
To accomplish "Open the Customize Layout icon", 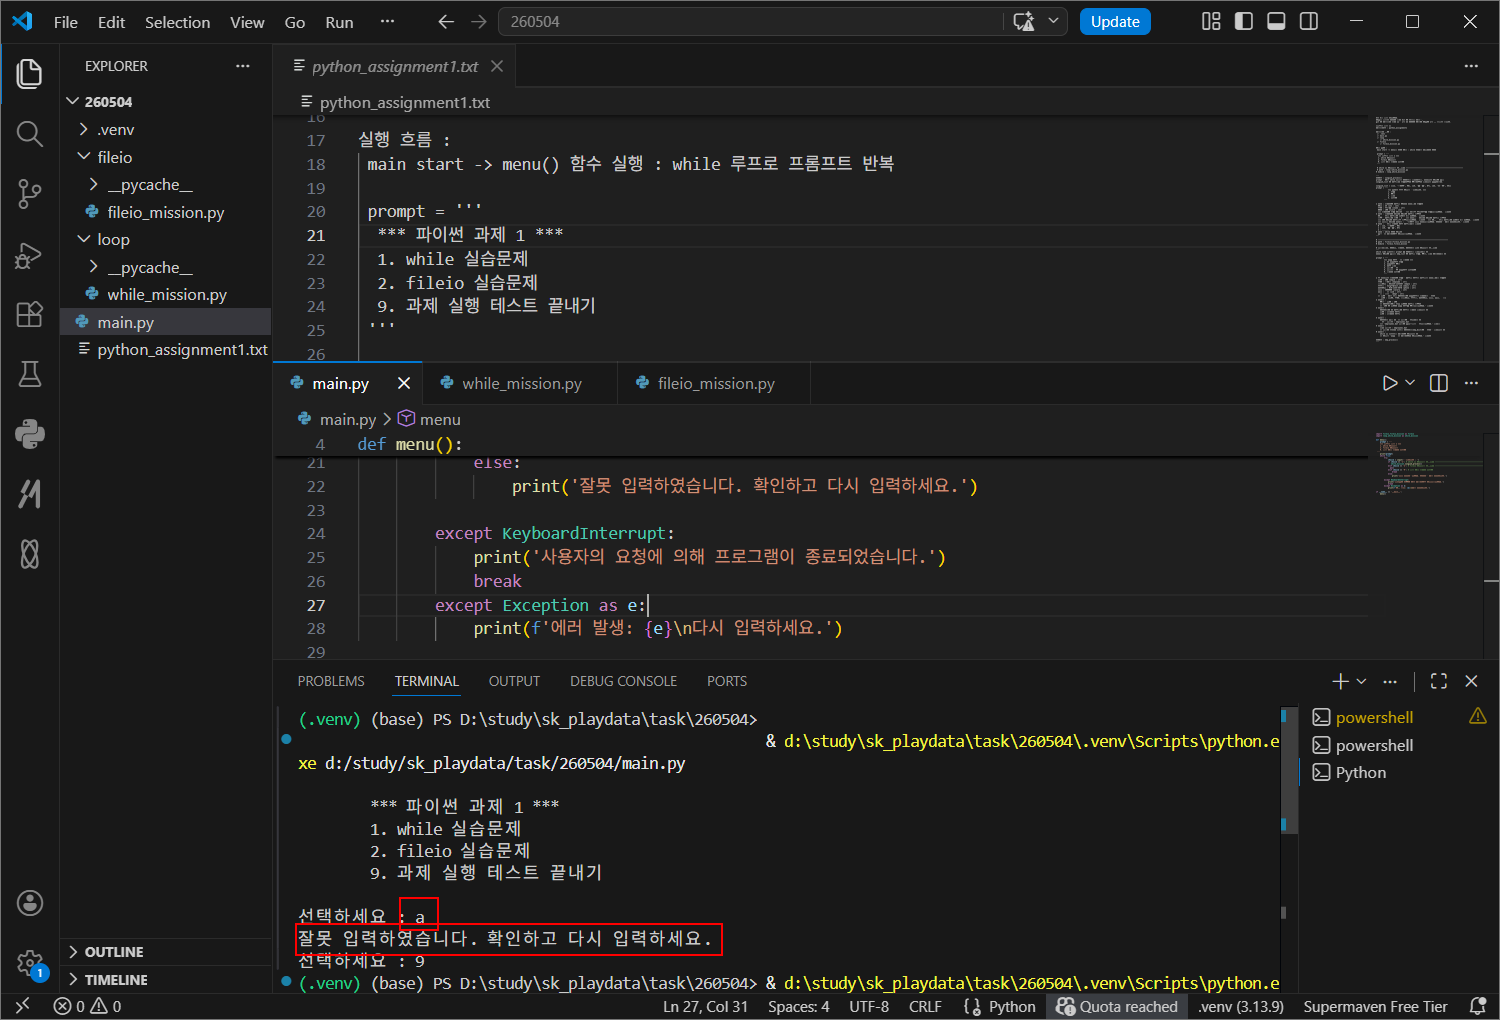I will click(x=1211, y=22).
